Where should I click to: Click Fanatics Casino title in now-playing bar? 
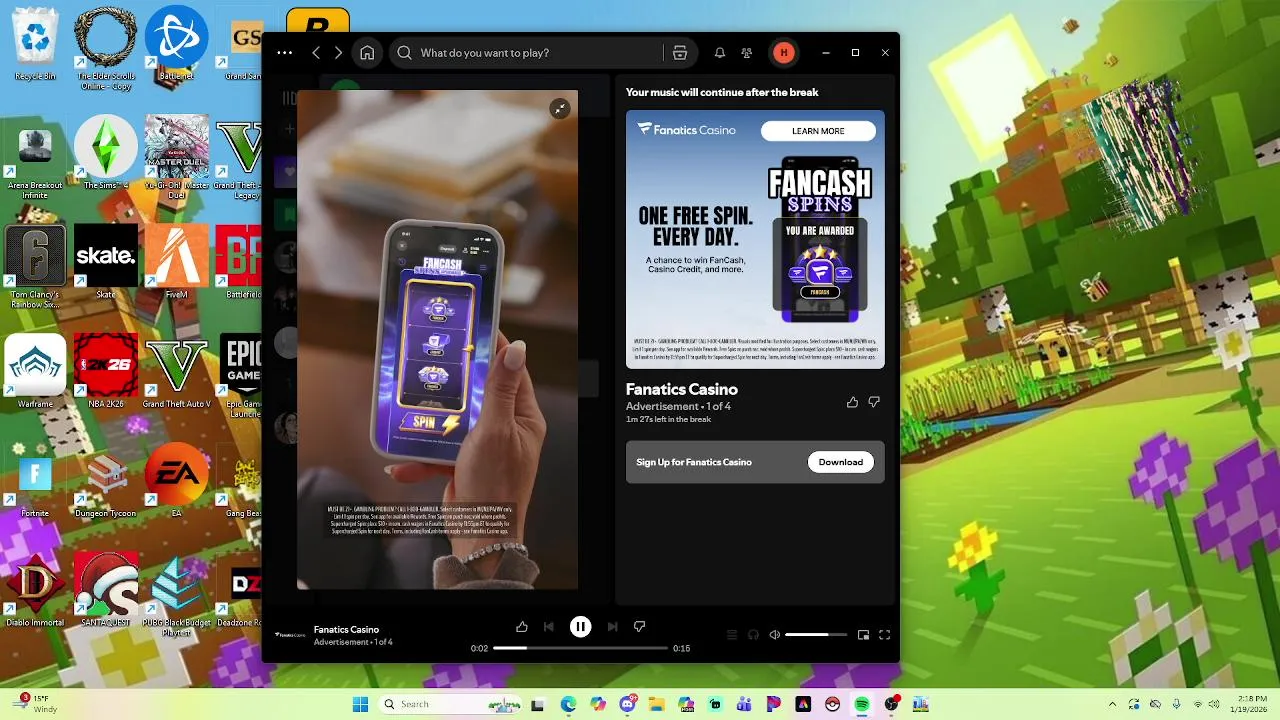coord(346,629)
